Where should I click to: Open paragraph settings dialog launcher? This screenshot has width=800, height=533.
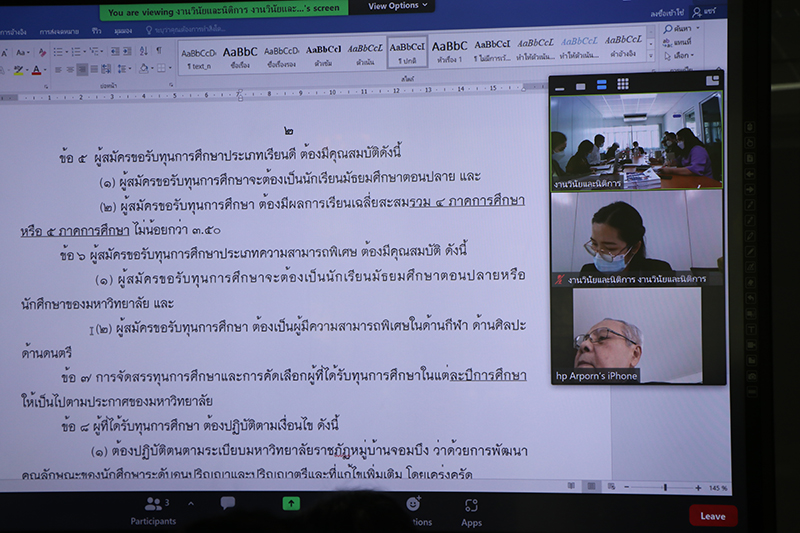[171, 85]
